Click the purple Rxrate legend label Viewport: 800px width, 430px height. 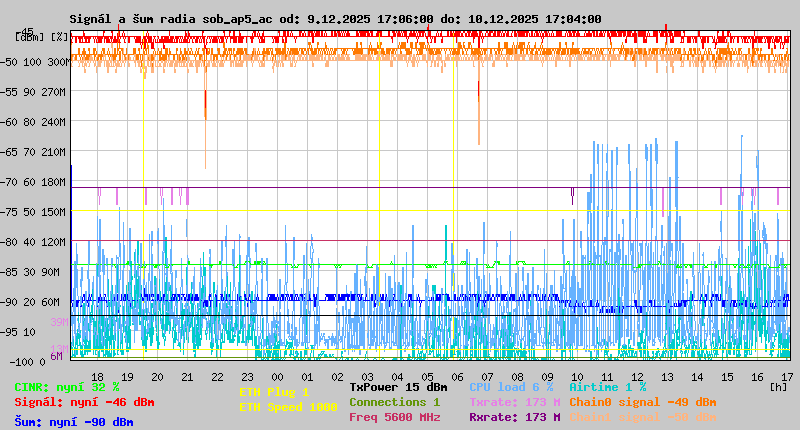tap(514, 417)
